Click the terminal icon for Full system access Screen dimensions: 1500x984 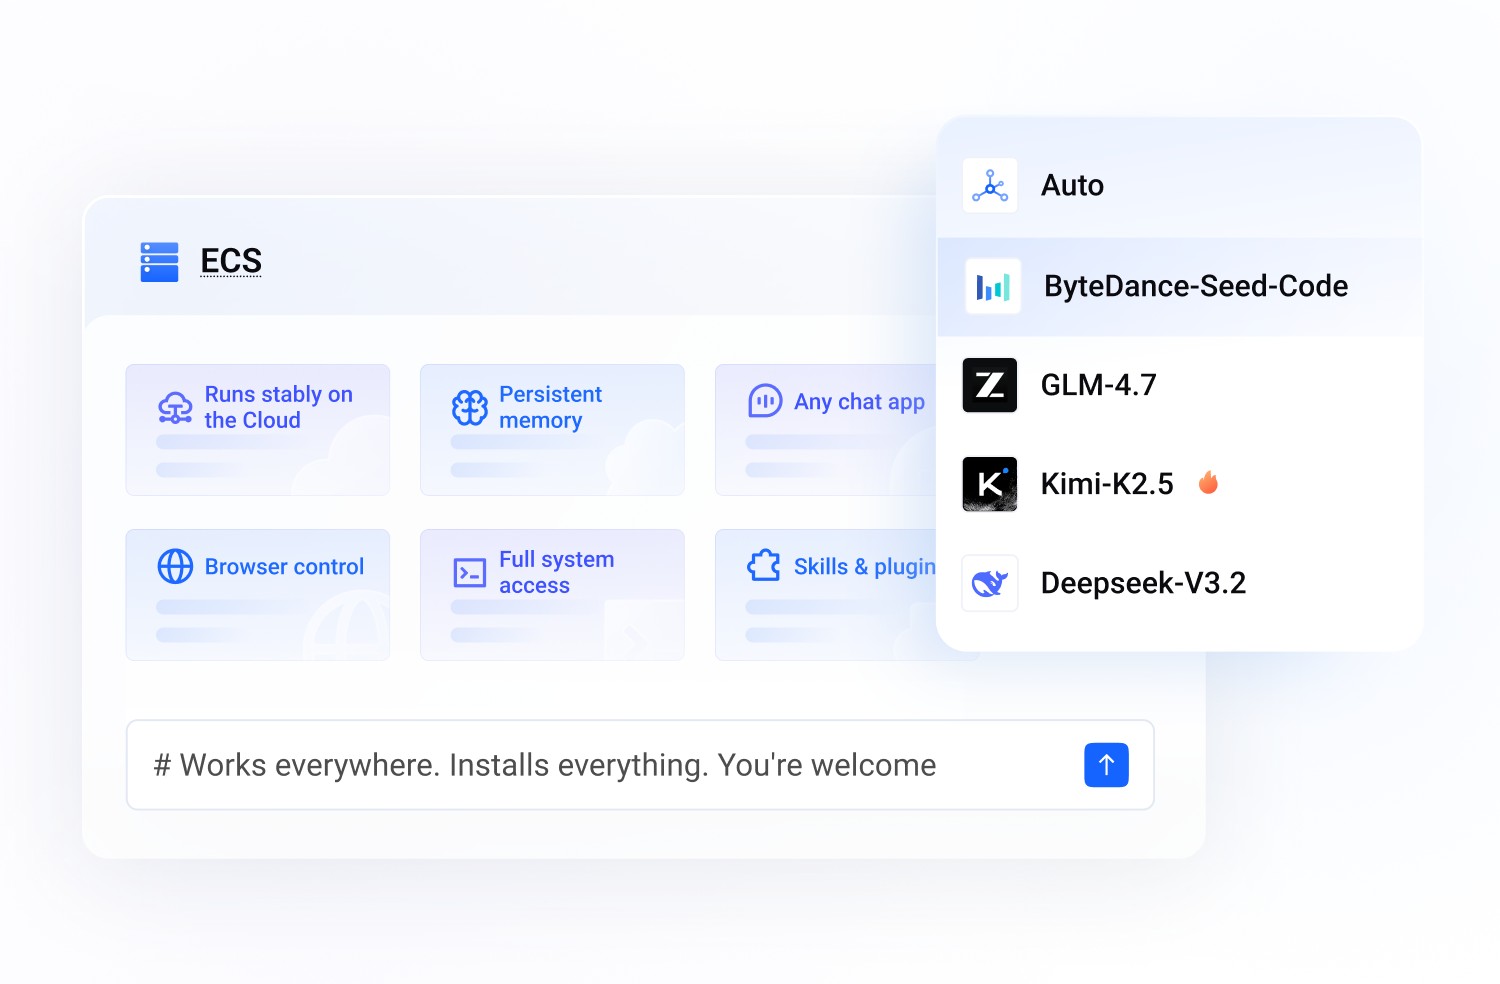[470, 573]
